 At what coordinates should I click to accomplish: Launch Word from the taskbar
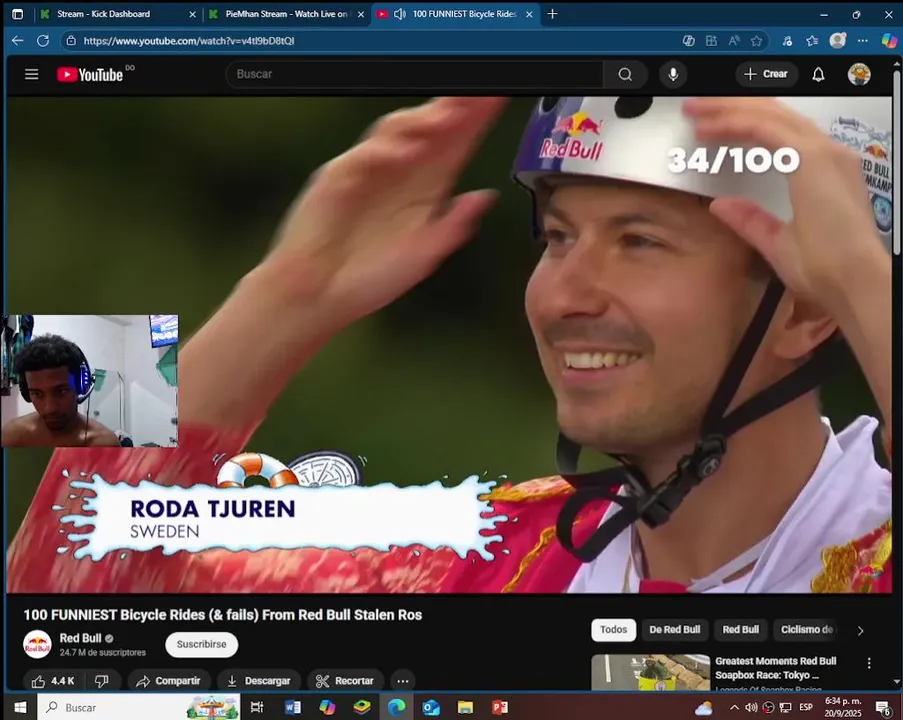[293, 707]
